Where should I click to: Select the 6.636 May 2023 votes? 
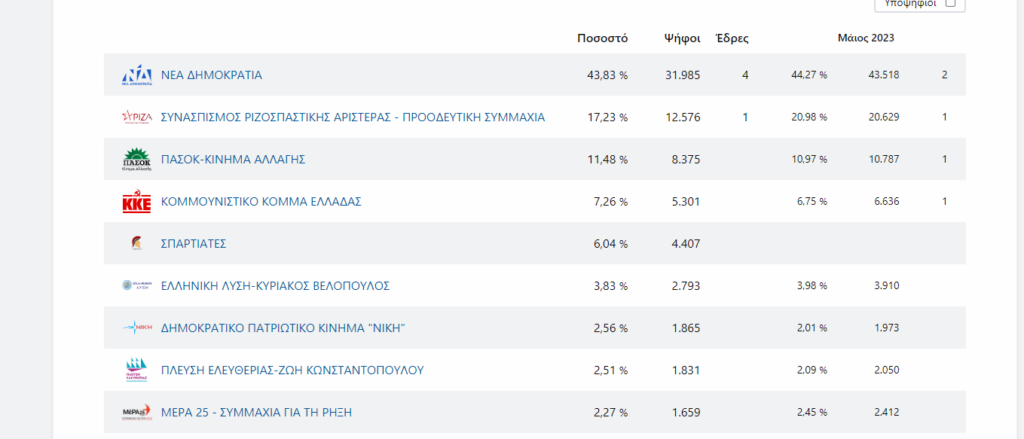click(x=886, y=202)
